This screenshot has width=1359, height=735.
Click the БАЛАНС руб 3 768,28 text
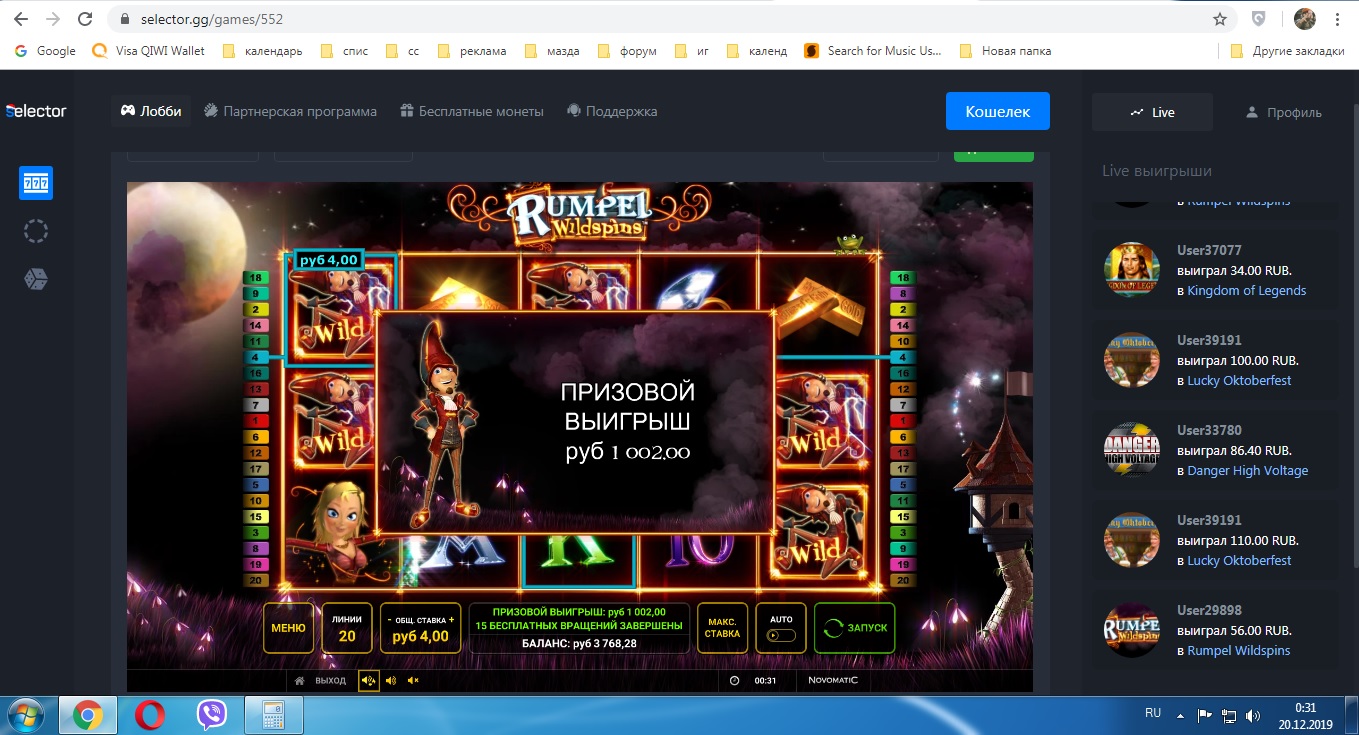579,644
